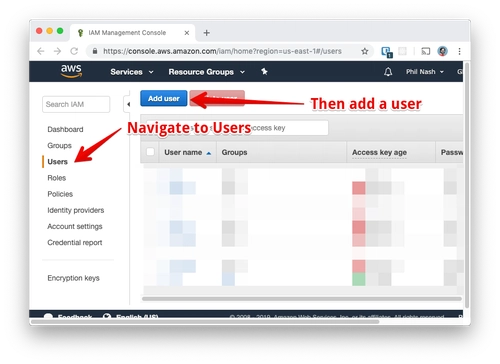Open Chrome's three-dot menu
This screenshot has height=364, width=500.
click(x=459, y=51)
